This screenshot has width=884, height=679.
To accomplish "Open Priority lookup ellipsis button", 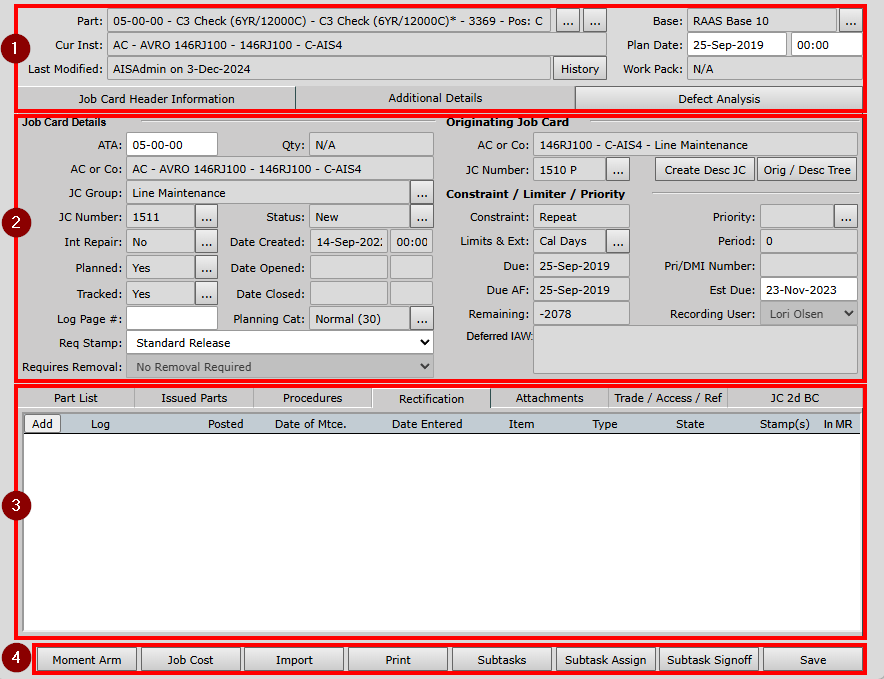I will coord(846,217).
